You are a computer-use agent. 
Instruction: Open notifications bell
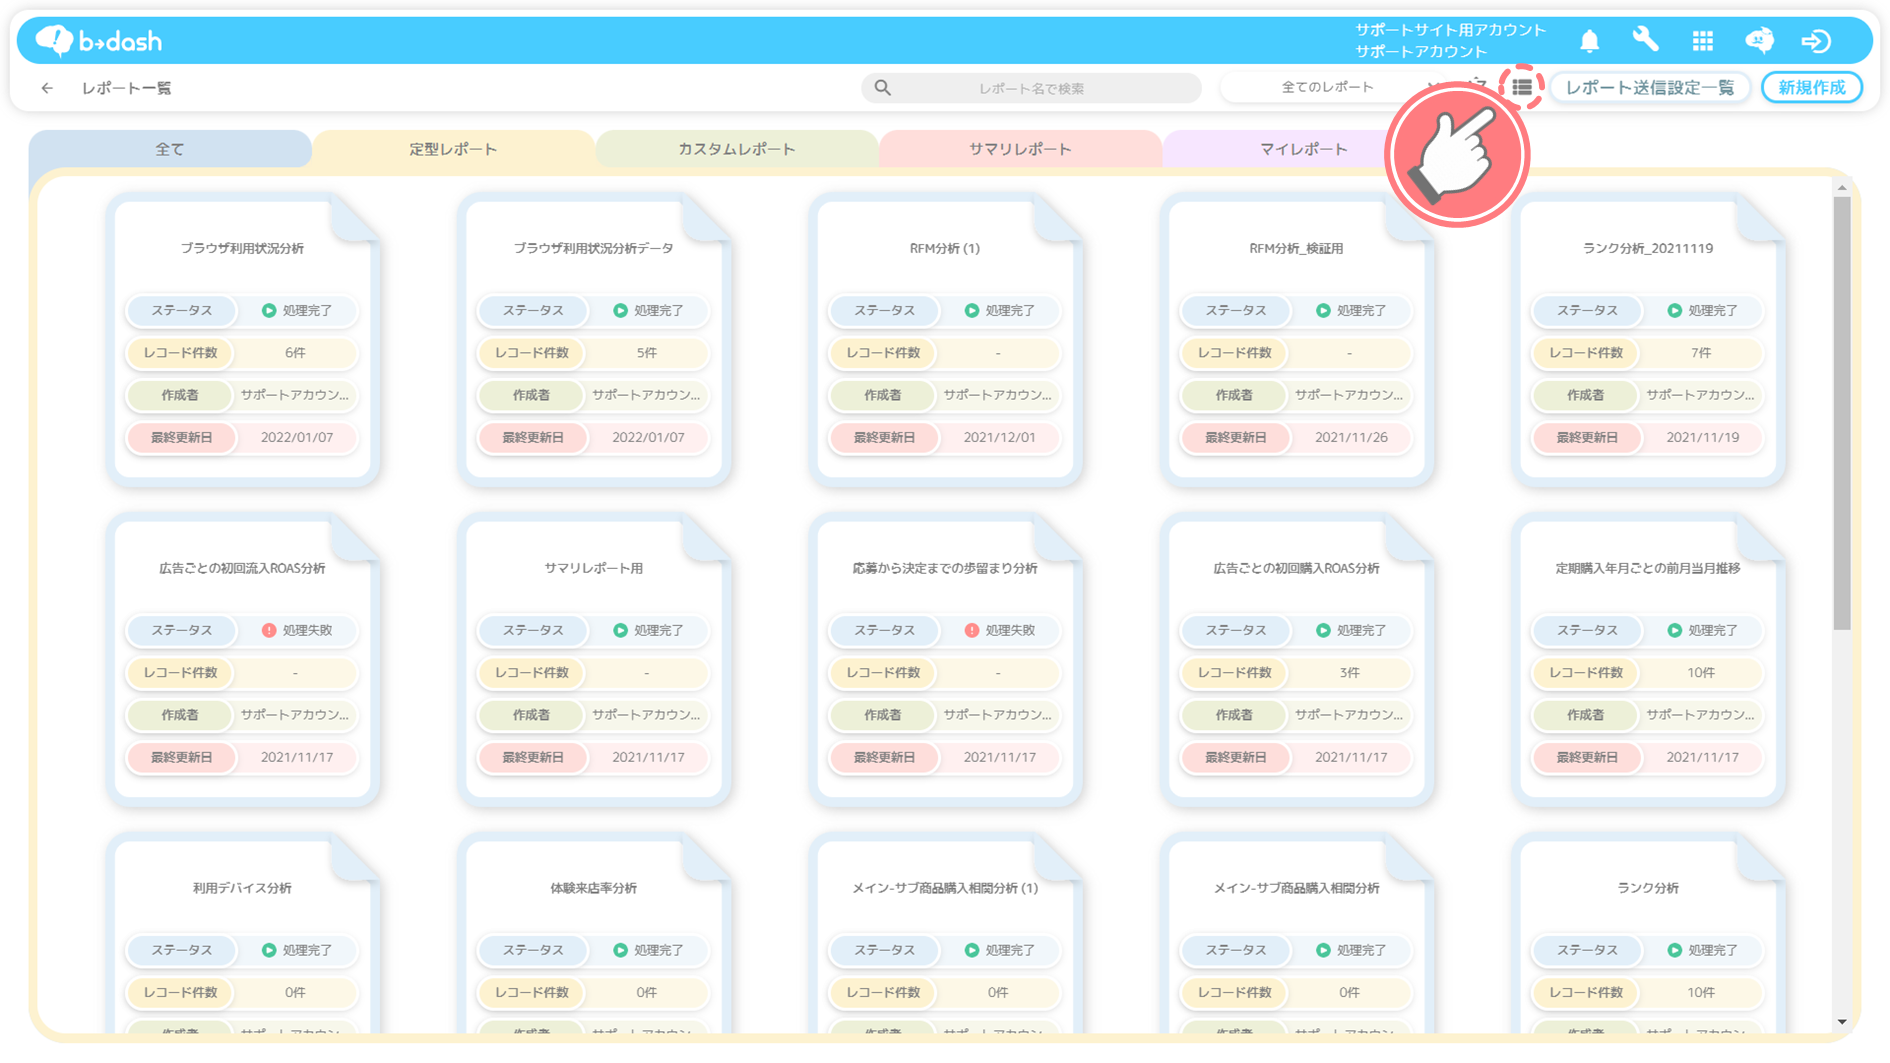pos(1589,41)
